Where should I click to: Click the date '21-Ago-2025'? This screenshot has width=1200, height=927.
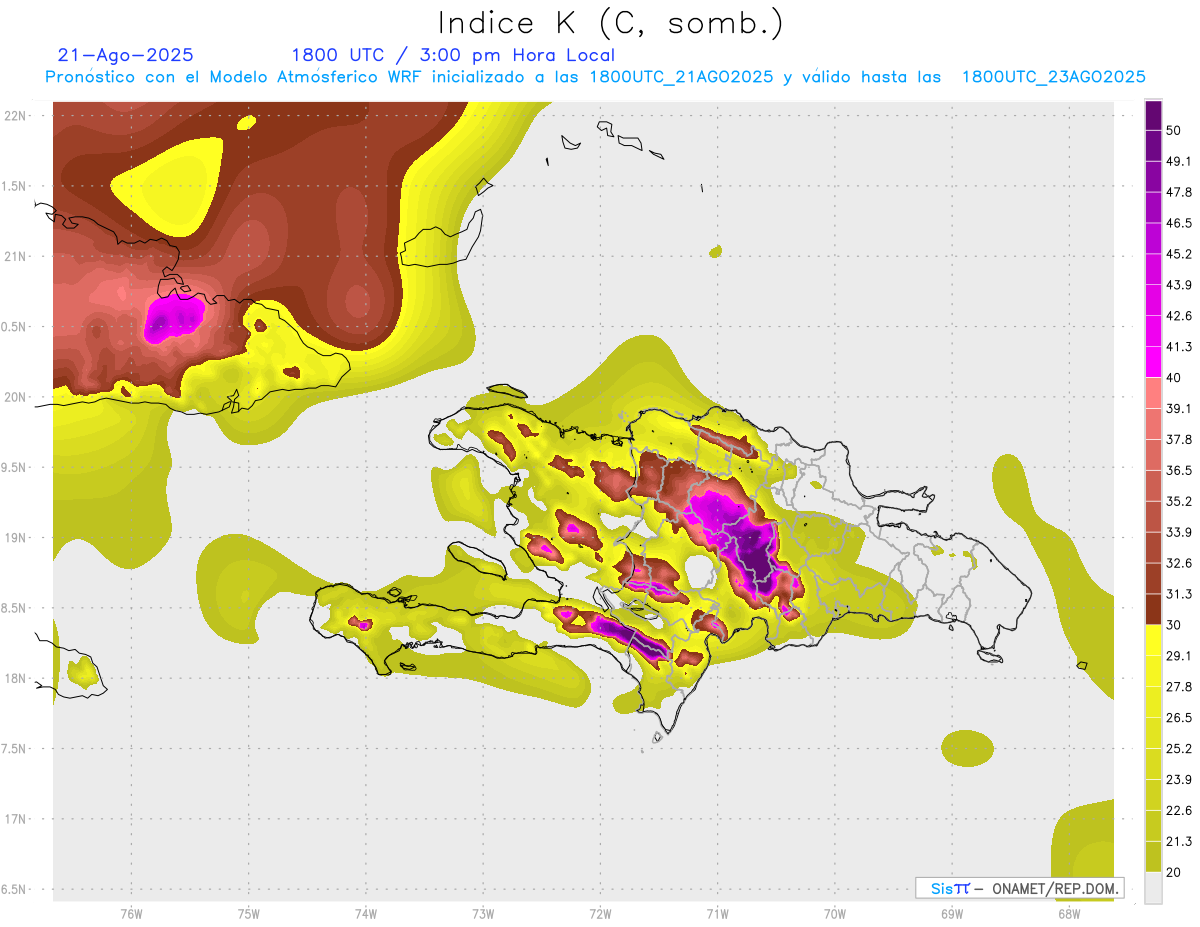click(126, 55)
